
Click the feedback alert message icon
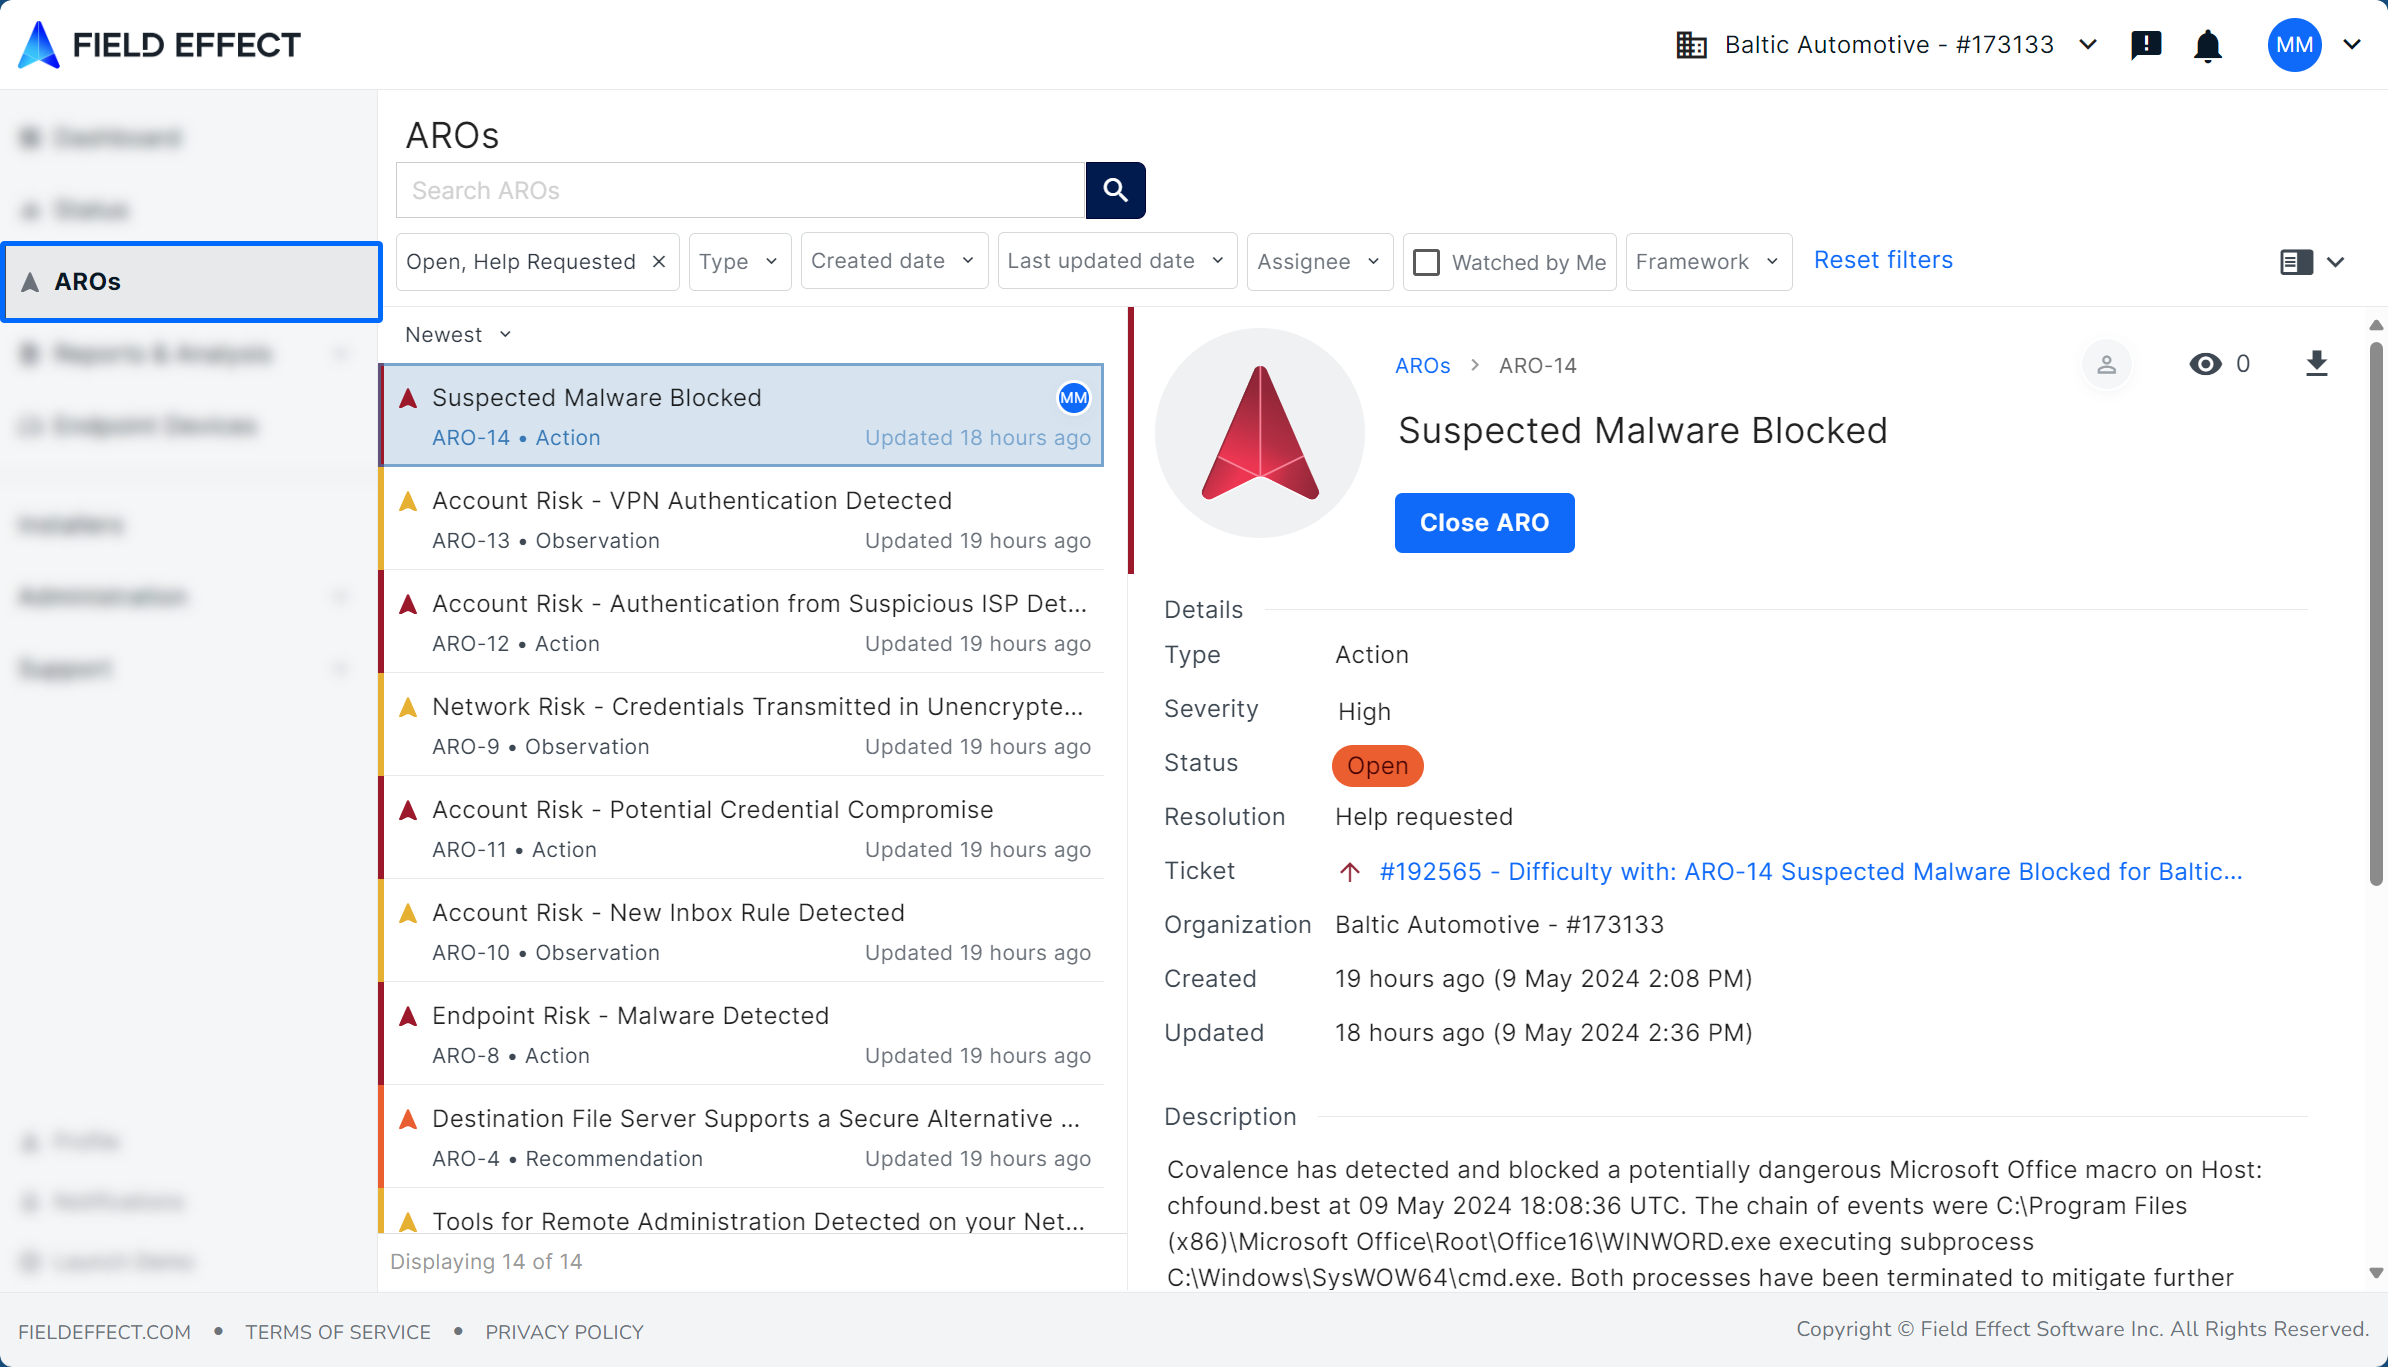coord(2146,45)
